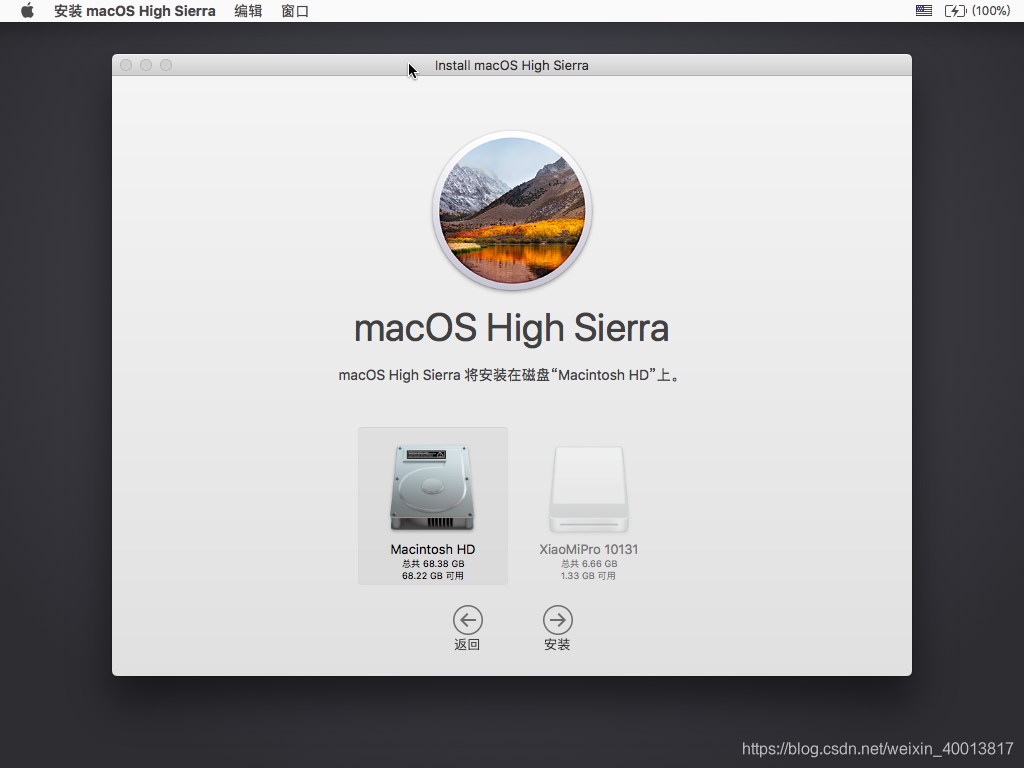Click the 68.22 GB 可用 text
1024x768 pixels.
click(x=433, y=575)
